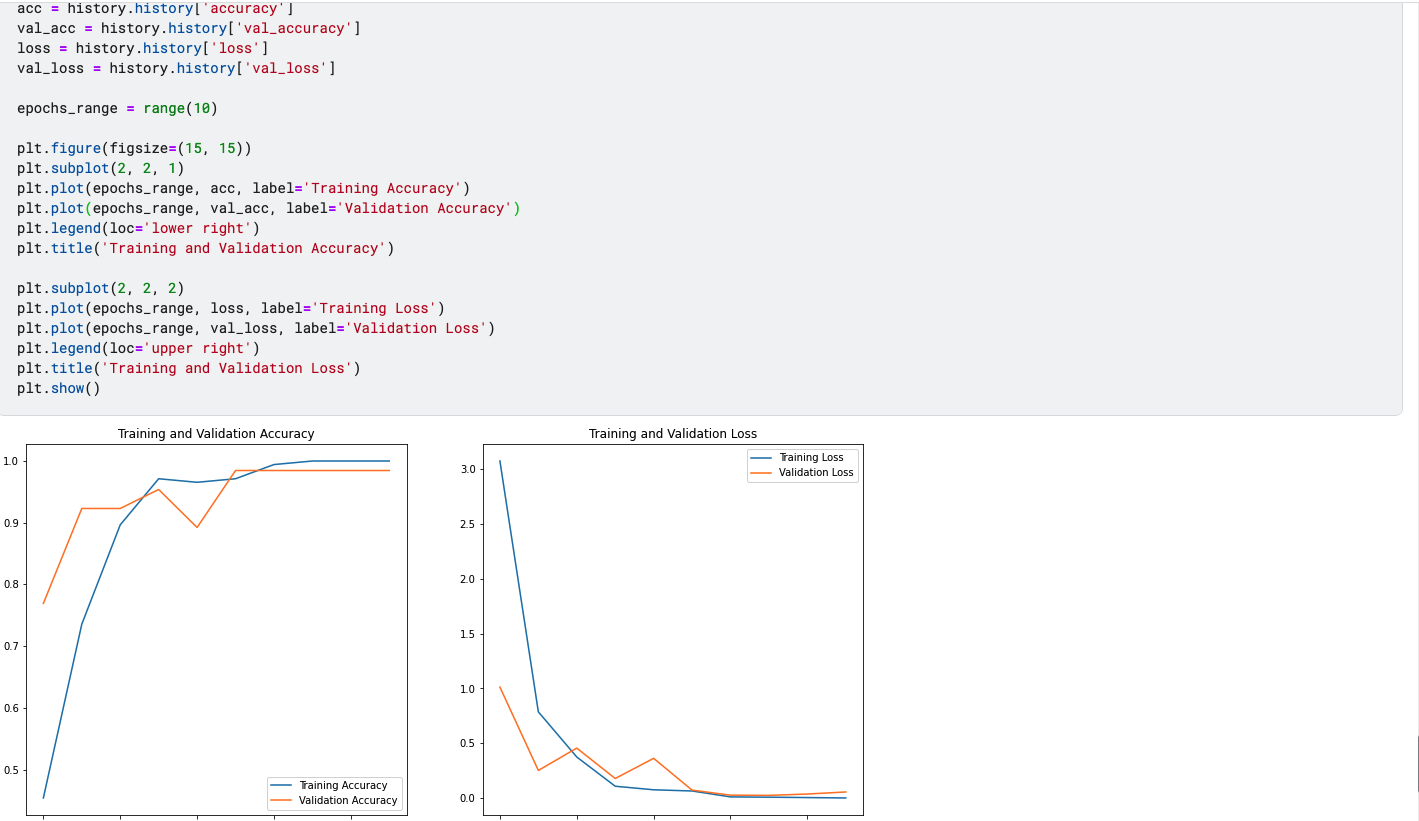
Task: Click the plt.plot line labeled 'Training Loss'
Action: (230, 308)
